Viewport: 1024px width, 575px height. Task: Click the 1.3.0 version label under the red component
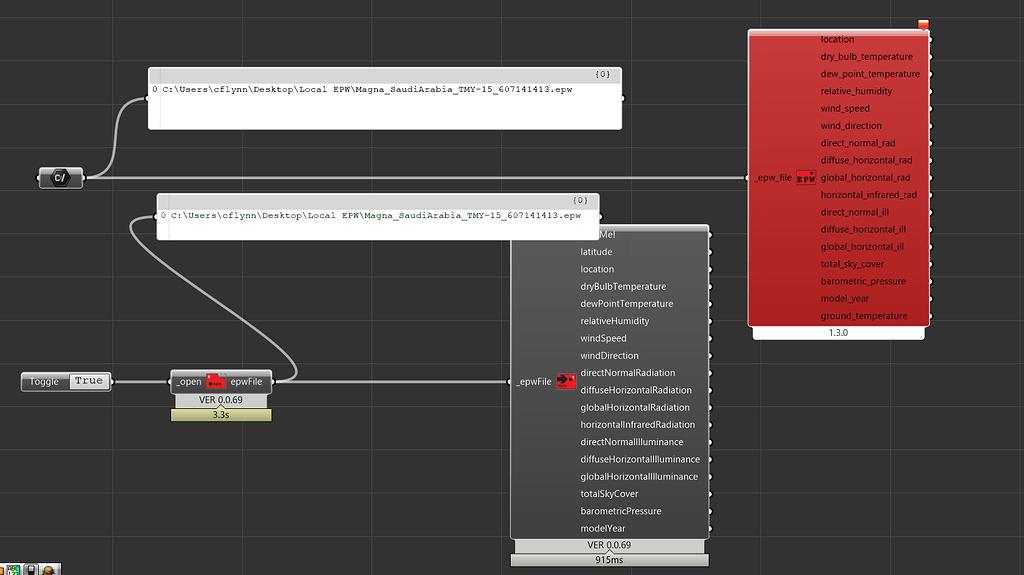pos(838,333)
